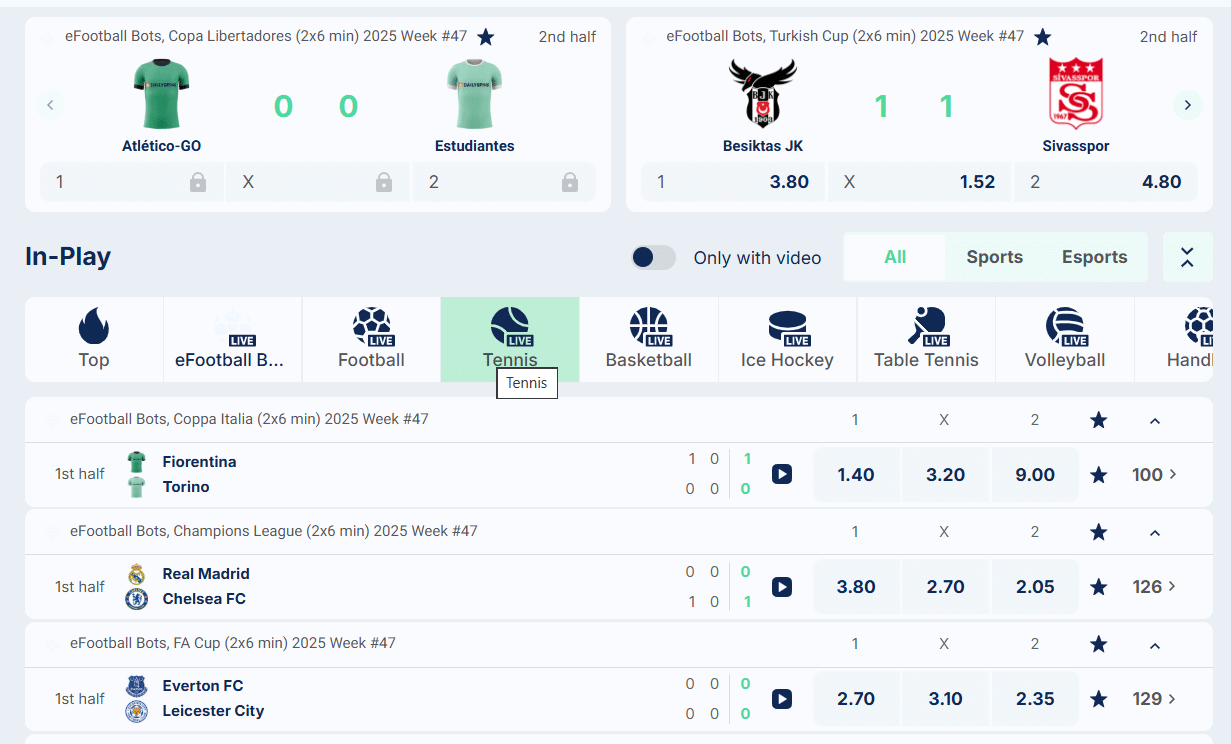
Task: Play the Fiorentina vs Torino video stream
Action: point(782,474)
